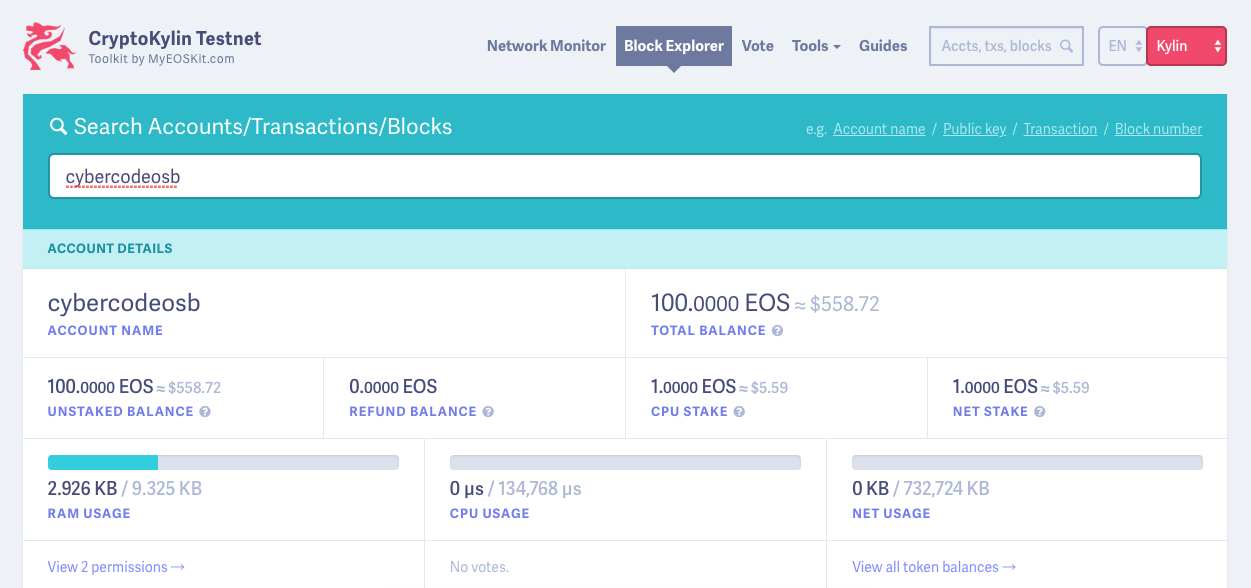This screenshot has width=1251, height=588.
Task: Click the CryptoKylin dragon logo
Action: pyautogui.click(x=50, y=46)
